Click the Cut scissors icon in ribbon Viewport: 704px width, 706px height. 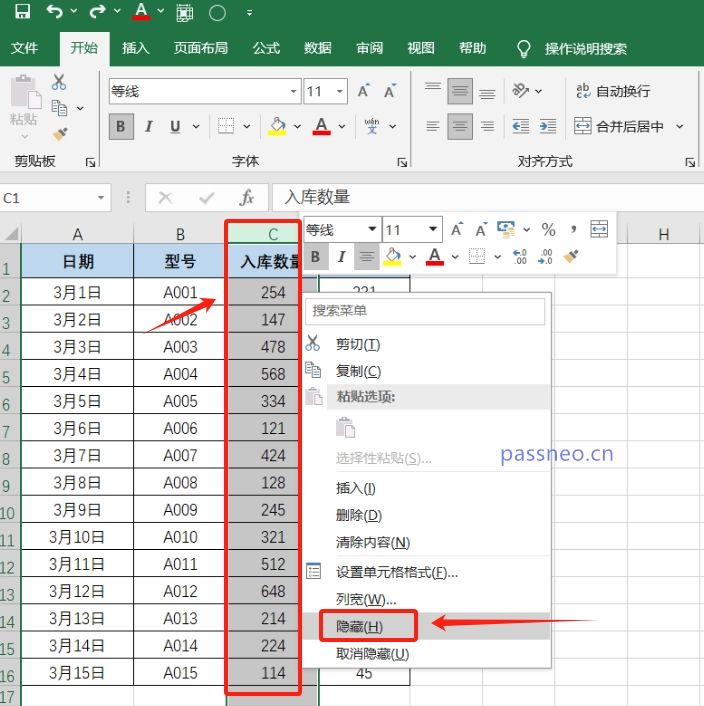59,82
